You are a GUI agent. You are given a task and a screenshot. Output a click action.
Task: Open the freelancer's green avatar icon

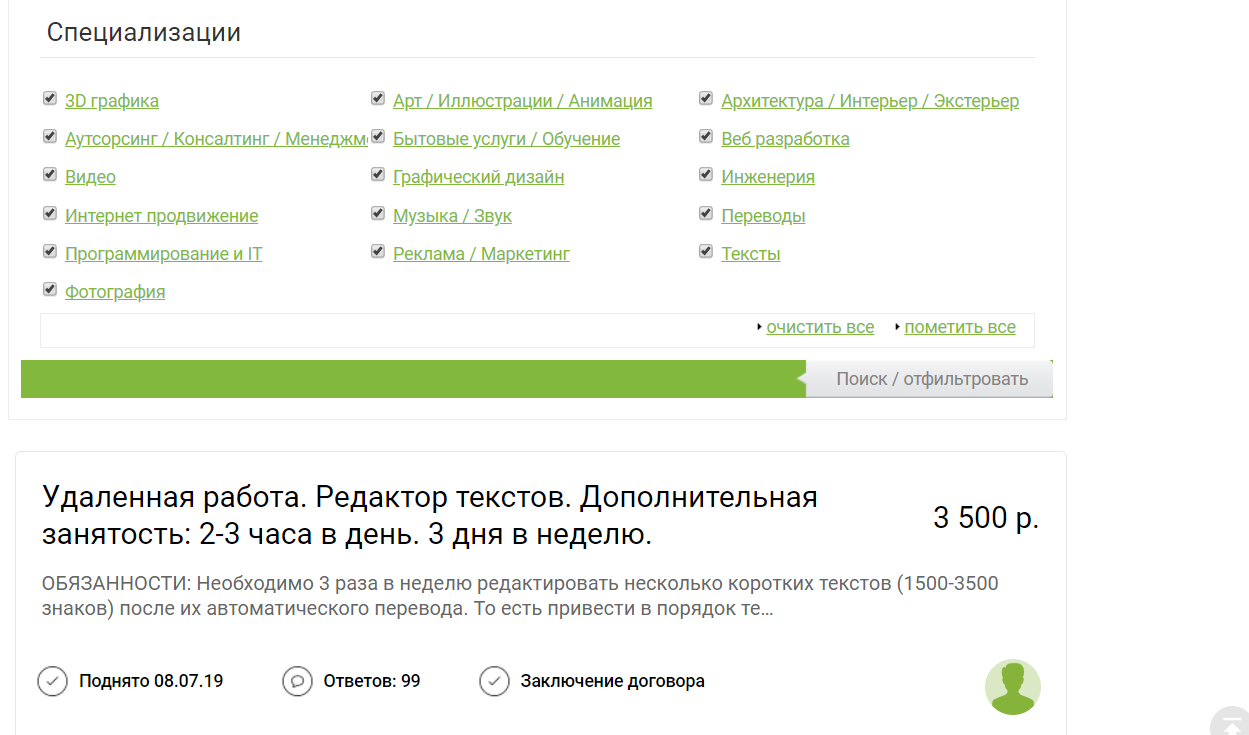[x=1013, y=687]
